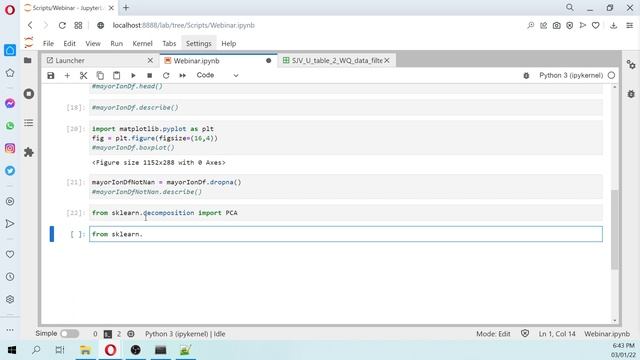Open the file browser folder icon
640x360 pixels.
point(28,60)
